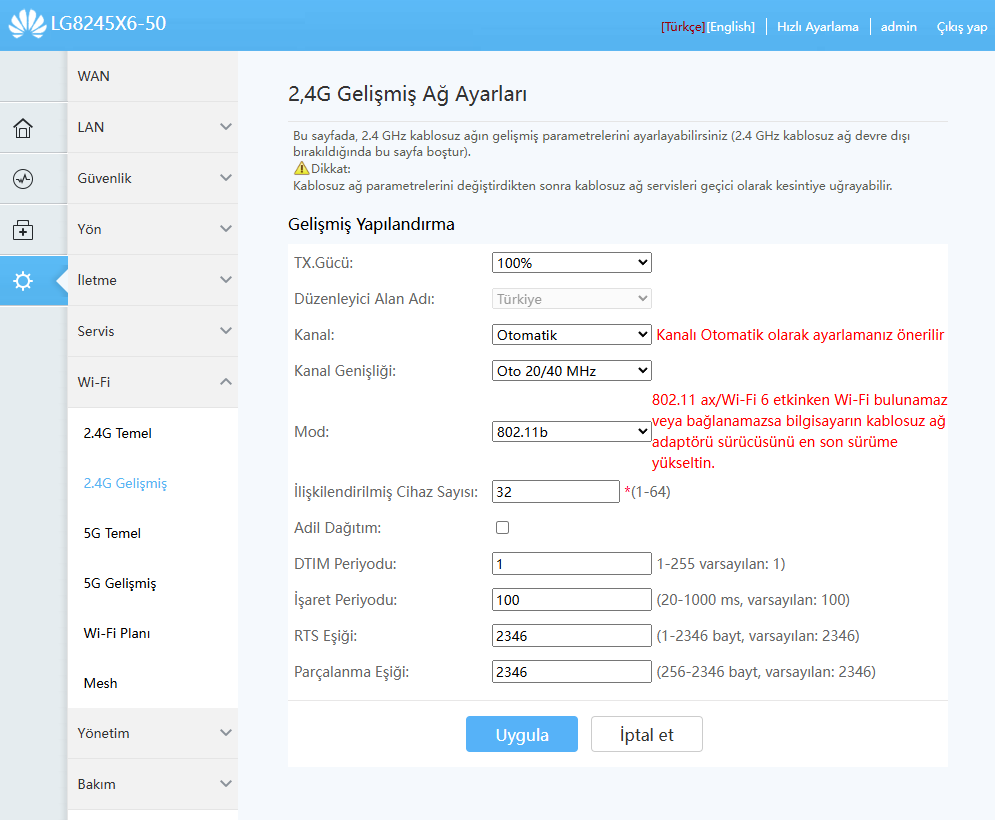Focus the DTIM Periyodu input field
The height and width of the screenshot is (820, 995).
(572, 564)
